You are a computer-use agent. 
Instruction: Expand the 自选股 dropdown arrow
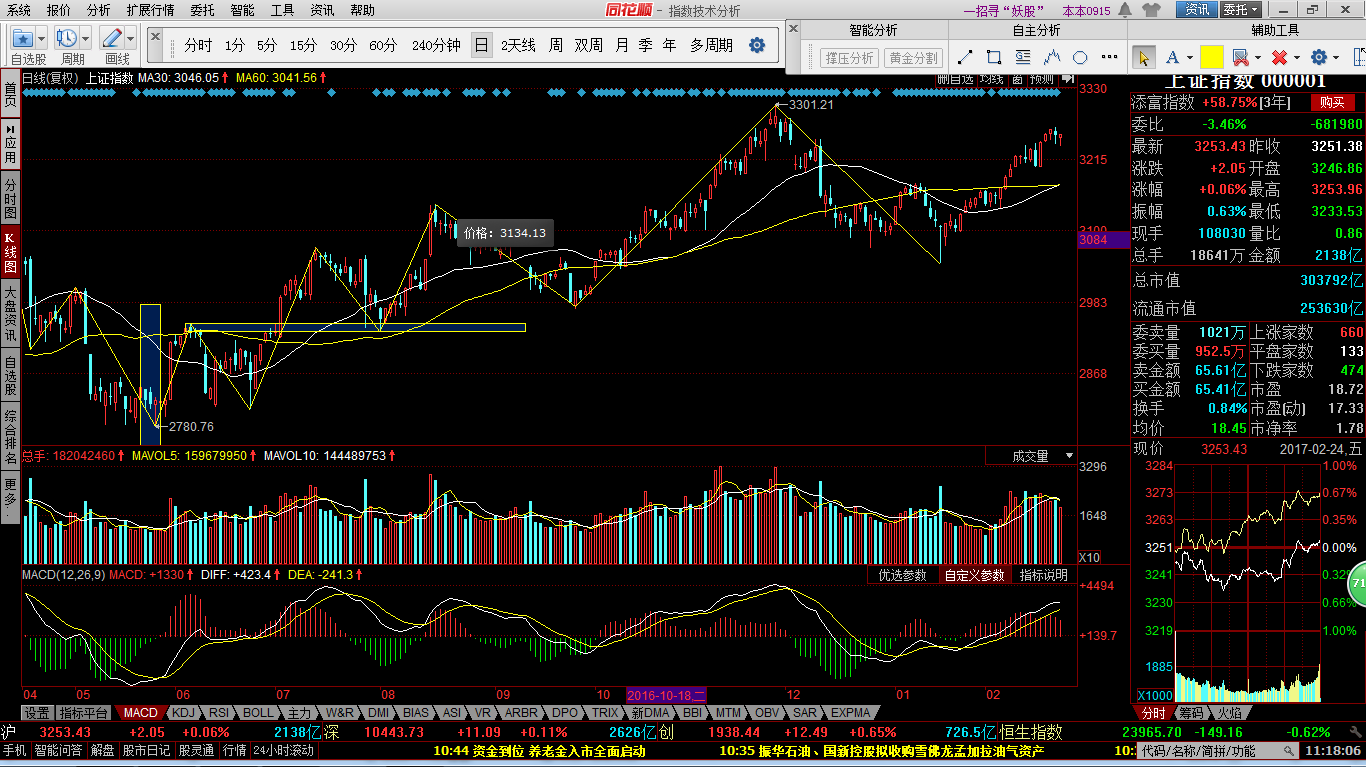[41, 39]
